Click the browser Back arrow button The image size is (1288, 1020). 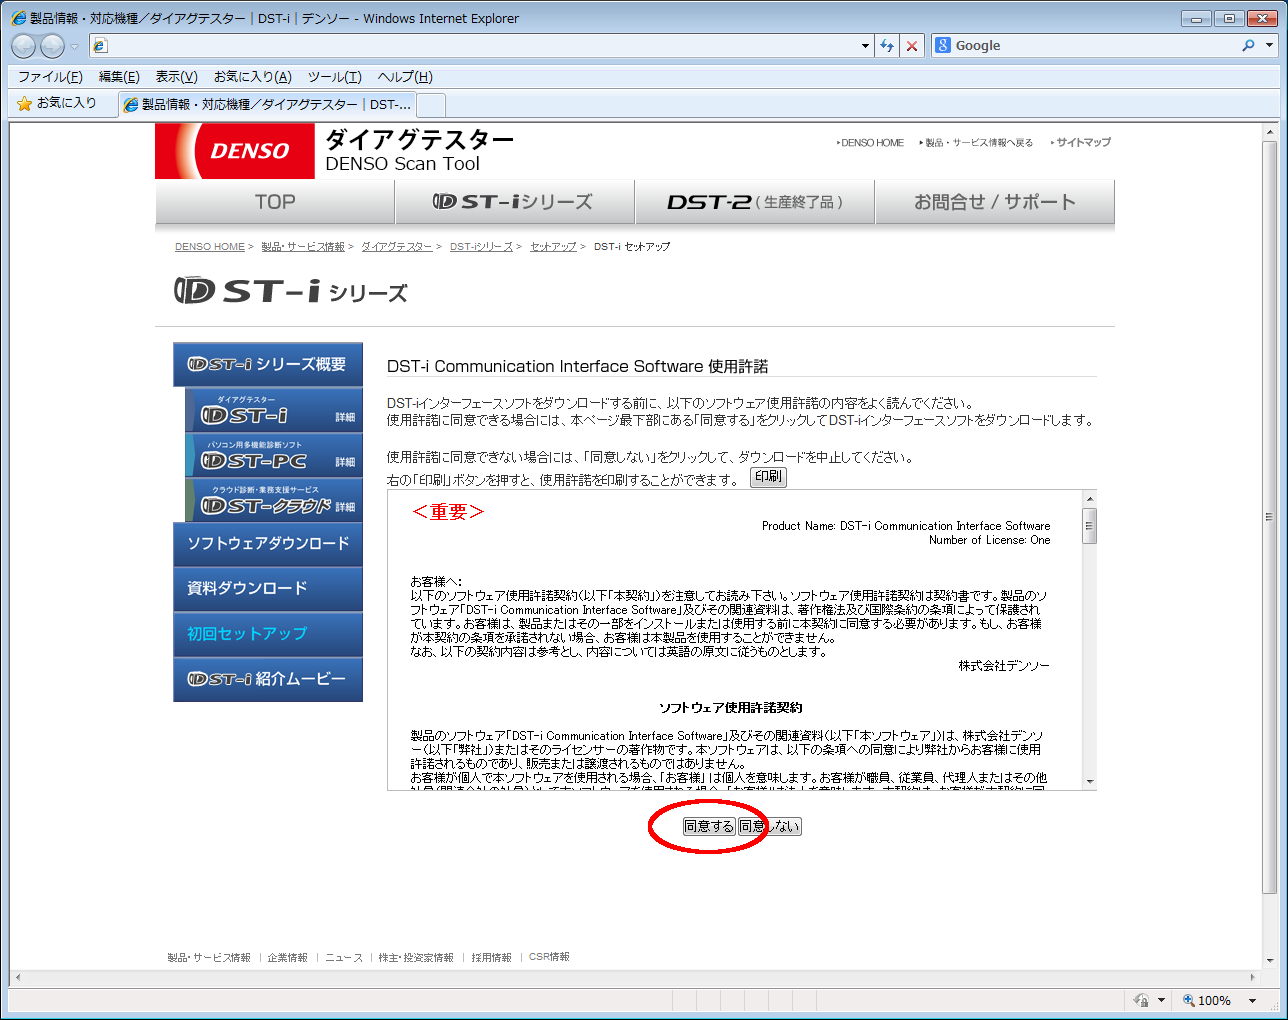pos(24,46)
